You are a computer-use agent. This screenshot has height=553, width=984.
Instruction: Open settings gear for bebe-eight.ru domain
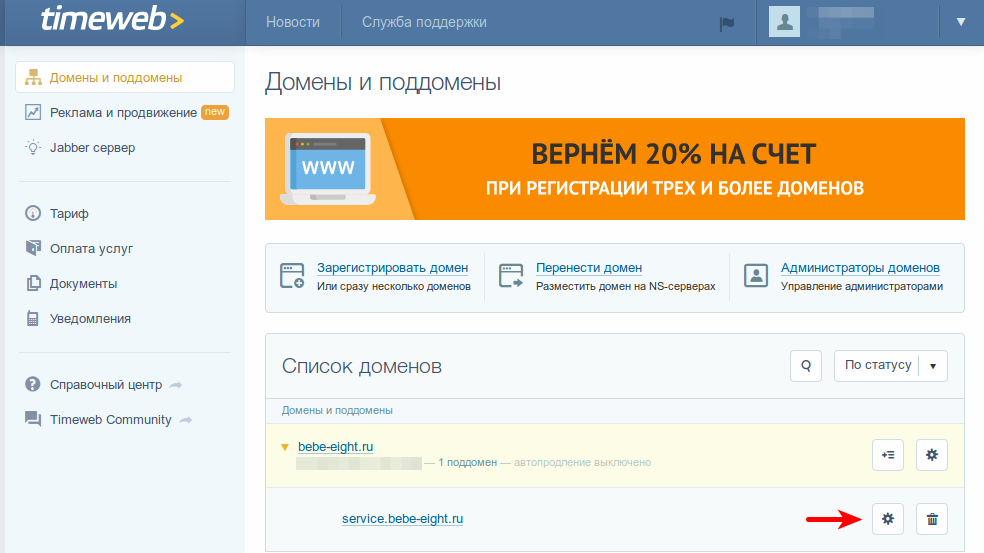[x=932, y=454]
